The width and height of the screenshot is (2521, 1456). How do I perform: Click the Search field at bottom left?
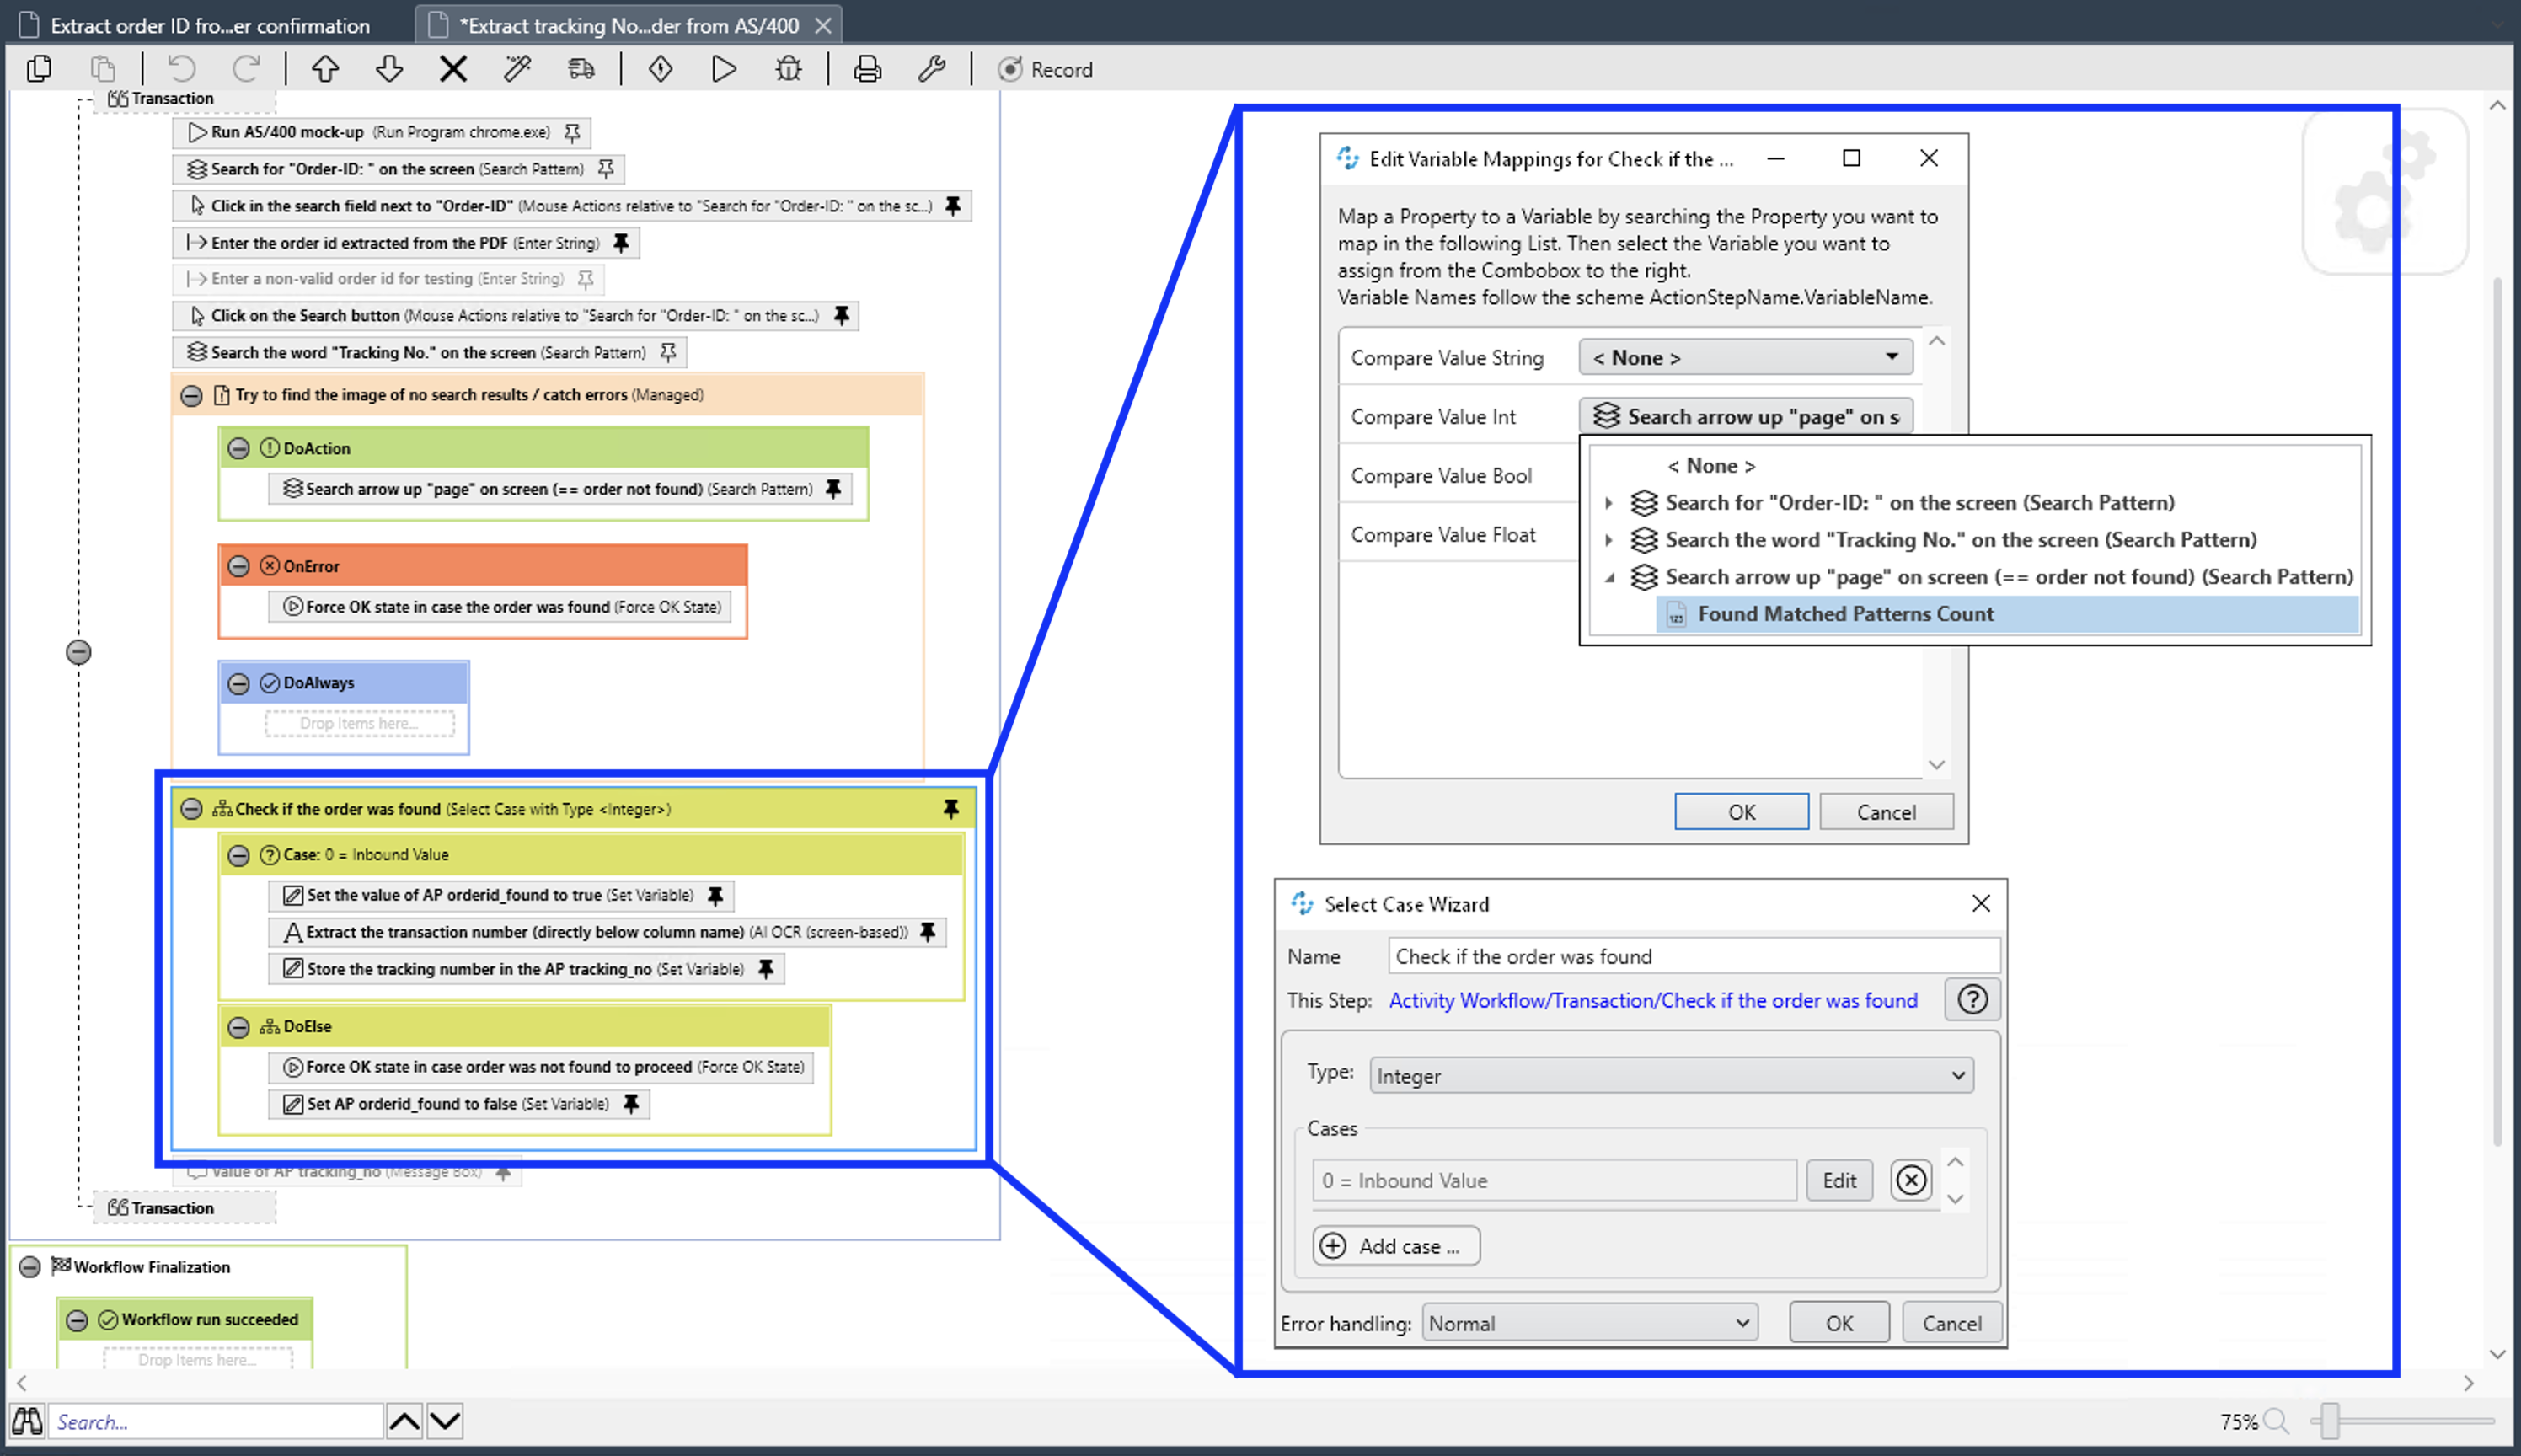pos(215,1420)
